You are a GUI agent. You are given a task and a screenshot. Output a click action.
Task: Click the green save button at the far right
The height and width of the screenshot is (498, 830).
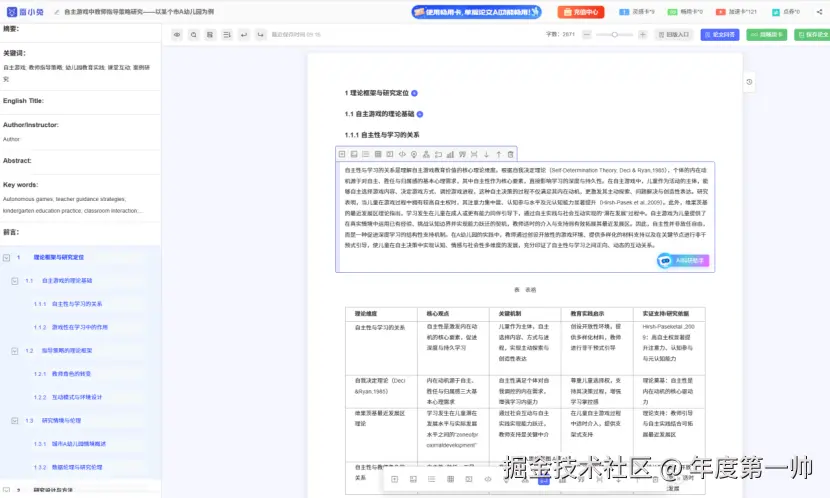point(812,34)
